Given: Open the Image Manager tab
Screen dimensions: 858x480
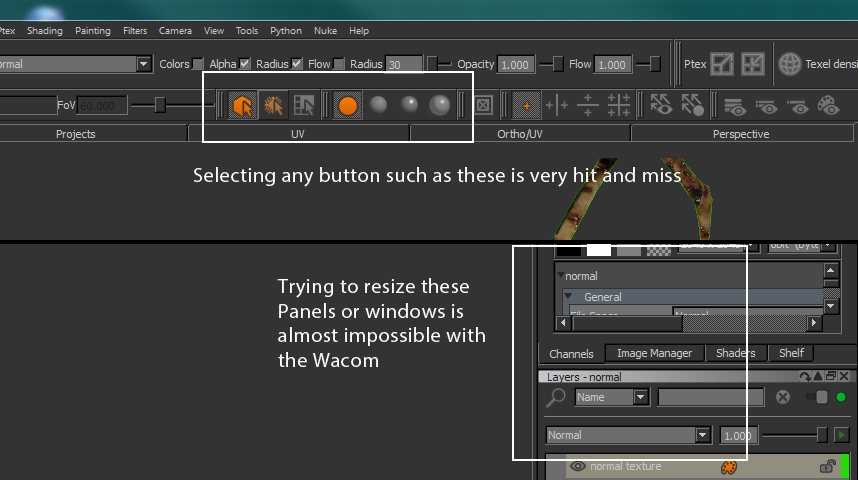Looking at the screenshot, I should tap(654, 353).
